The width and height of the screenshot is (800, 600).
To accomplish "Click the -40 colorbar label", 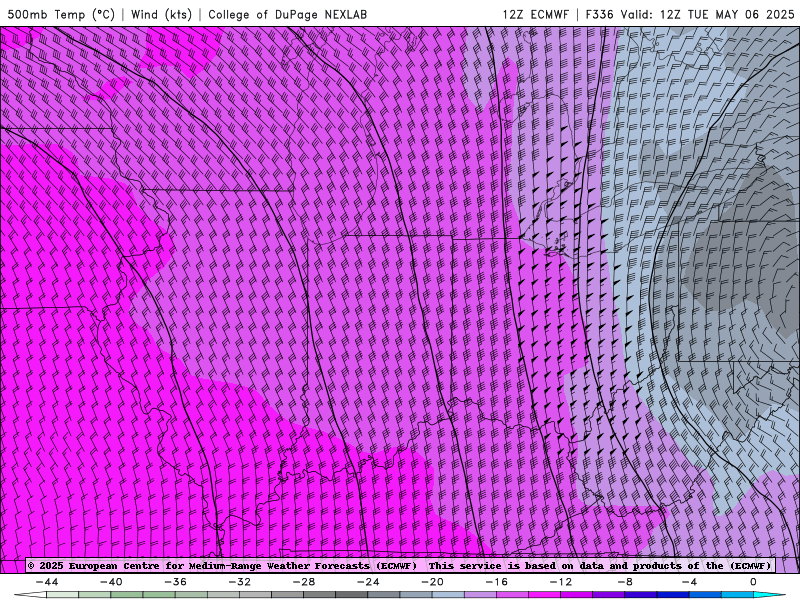I will pos(111,582).
